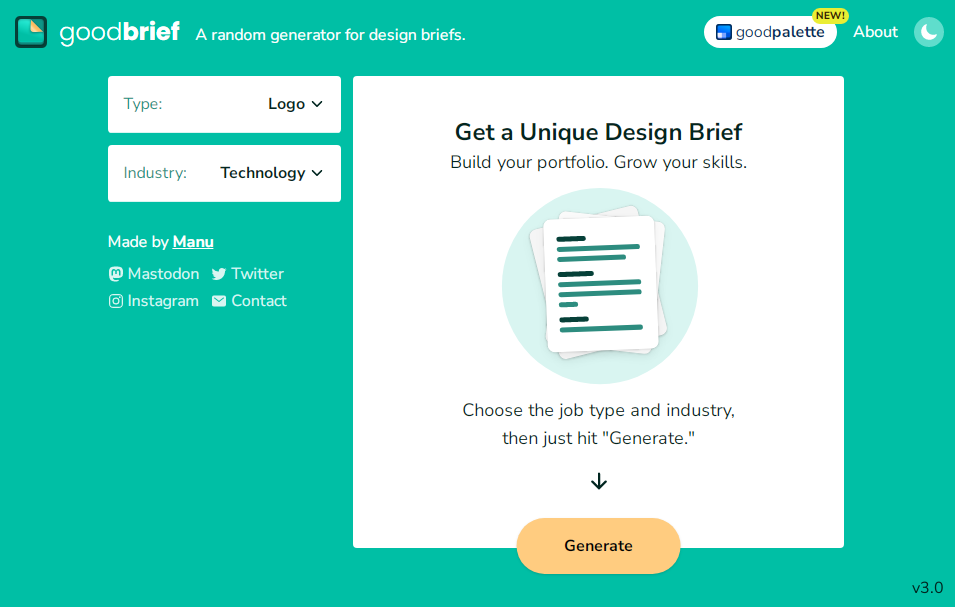This screenshot has height=607, width=955.
Task: Toggle dark mode moon icon
Action: point(929,32)
